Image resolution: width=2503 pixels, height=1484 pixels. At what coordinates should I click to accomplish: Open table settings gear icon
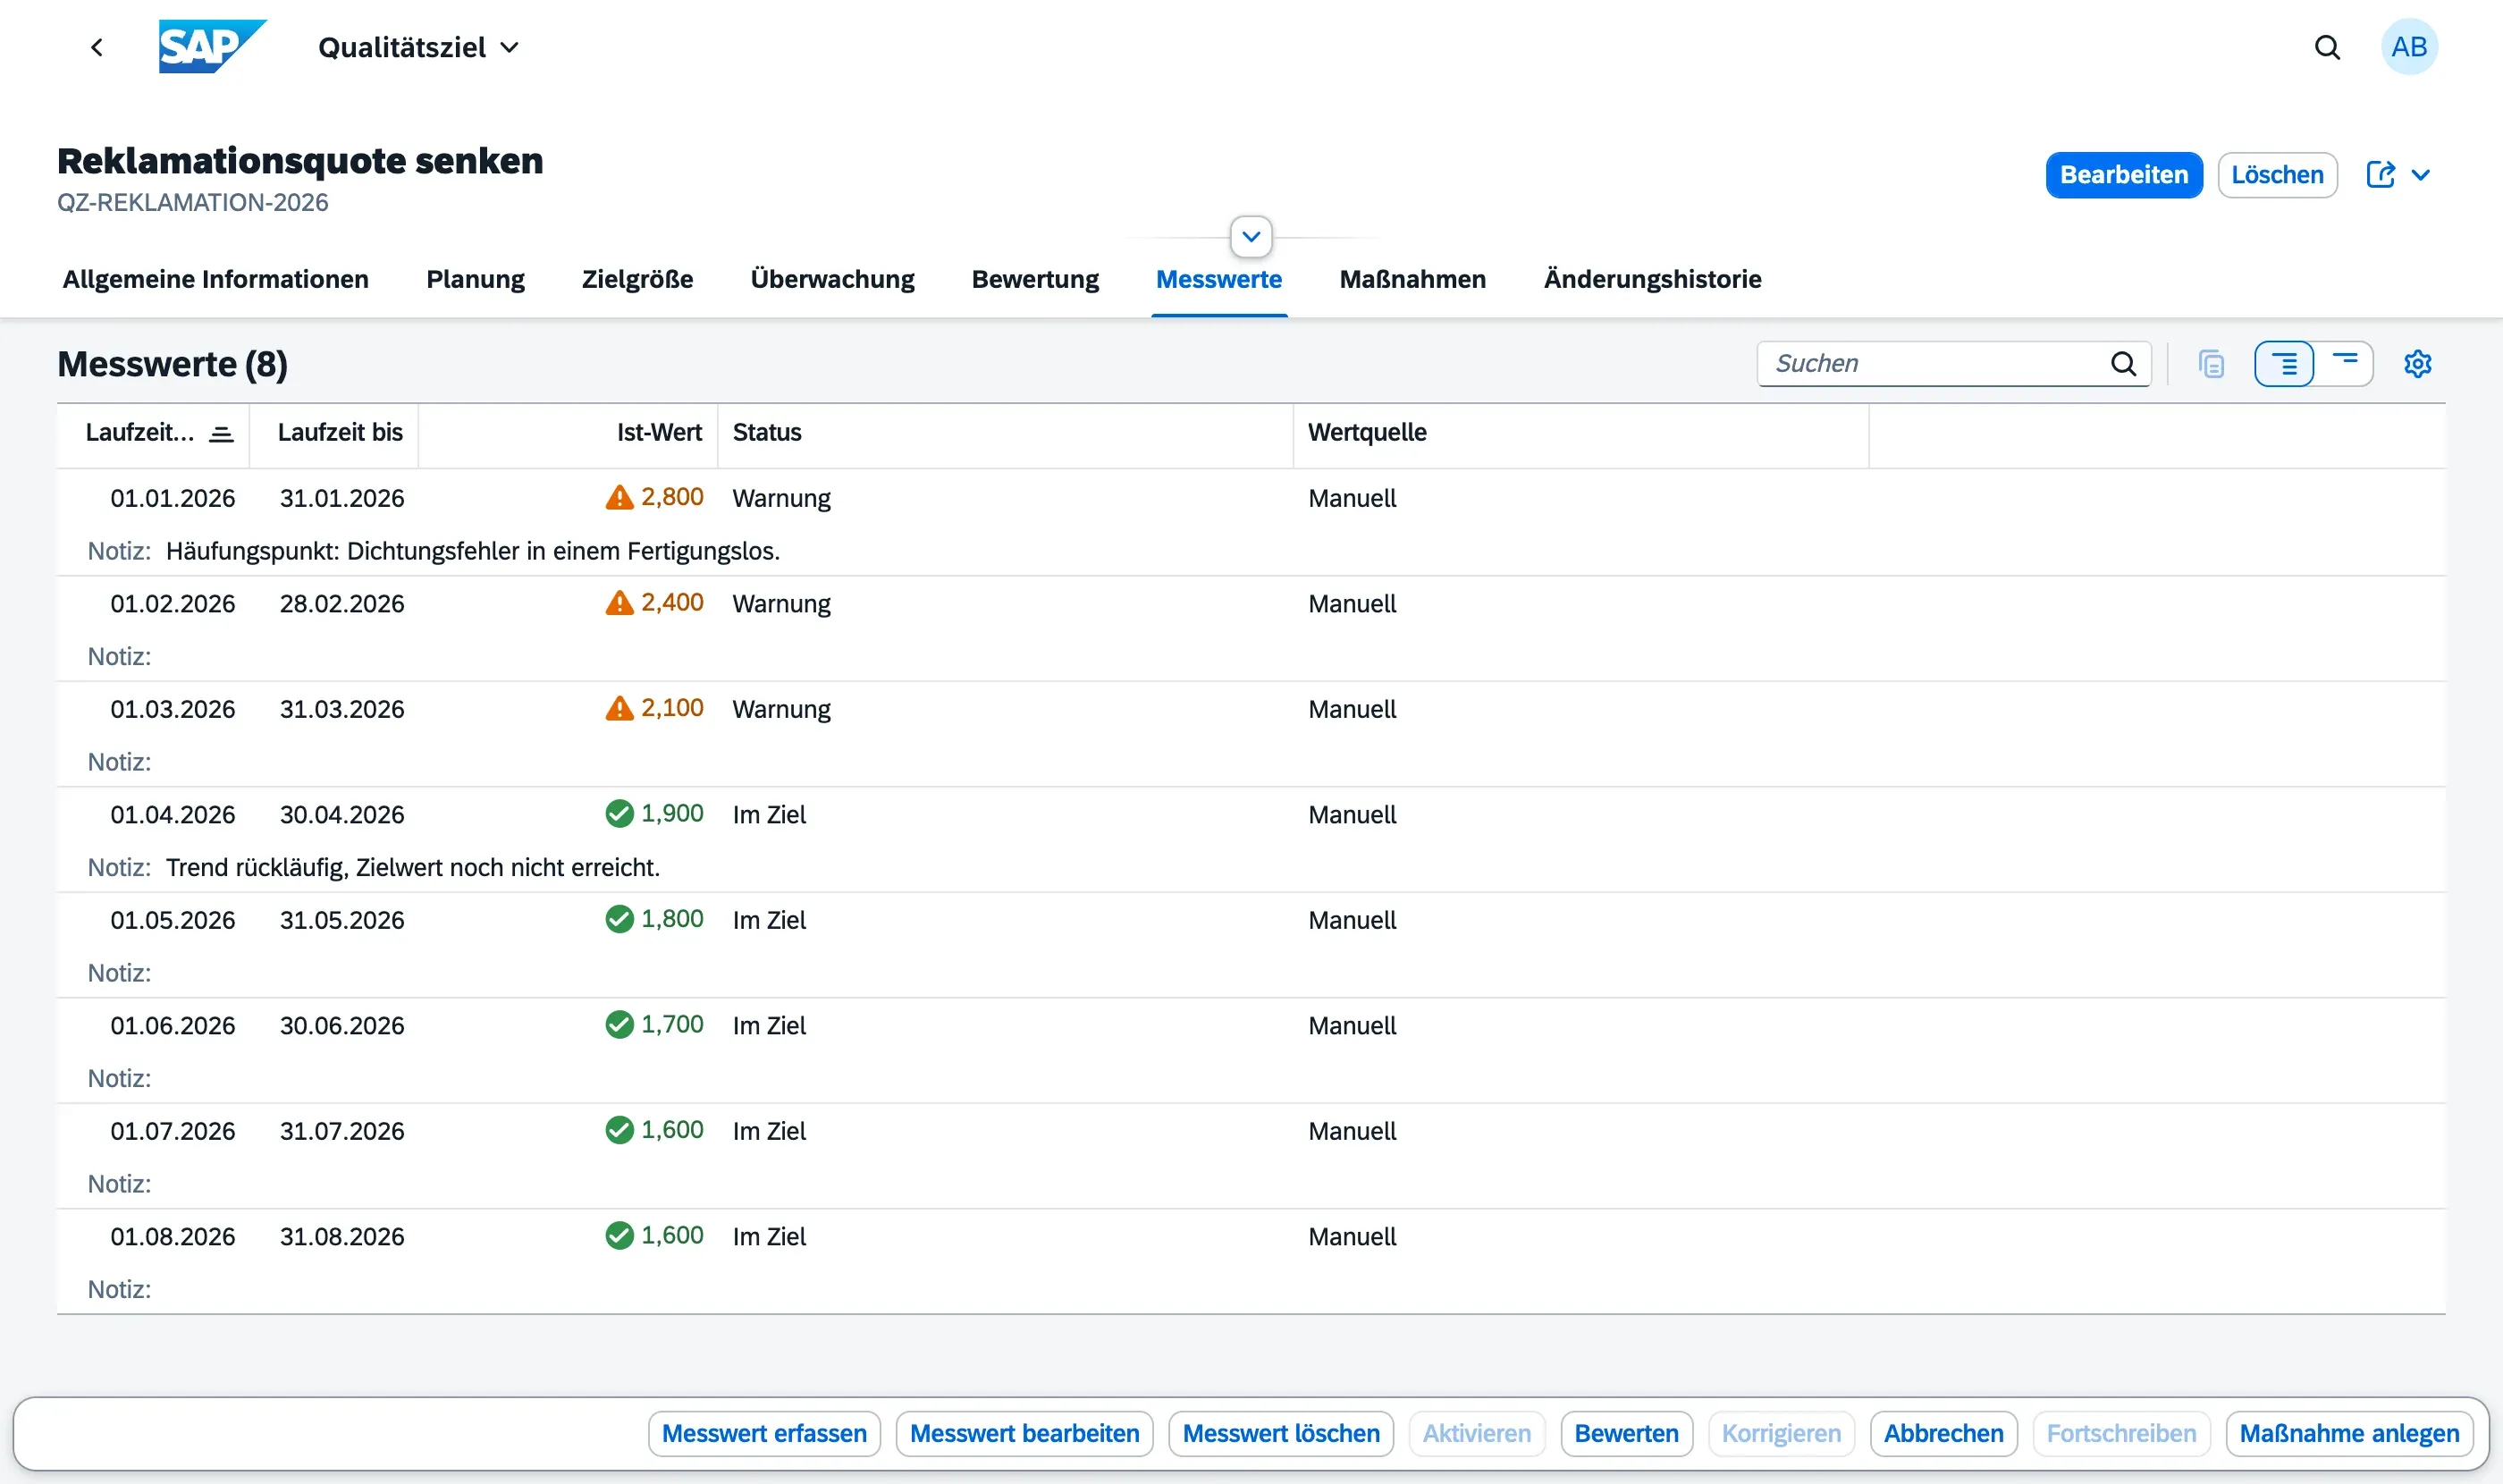tap(2417, 363)
